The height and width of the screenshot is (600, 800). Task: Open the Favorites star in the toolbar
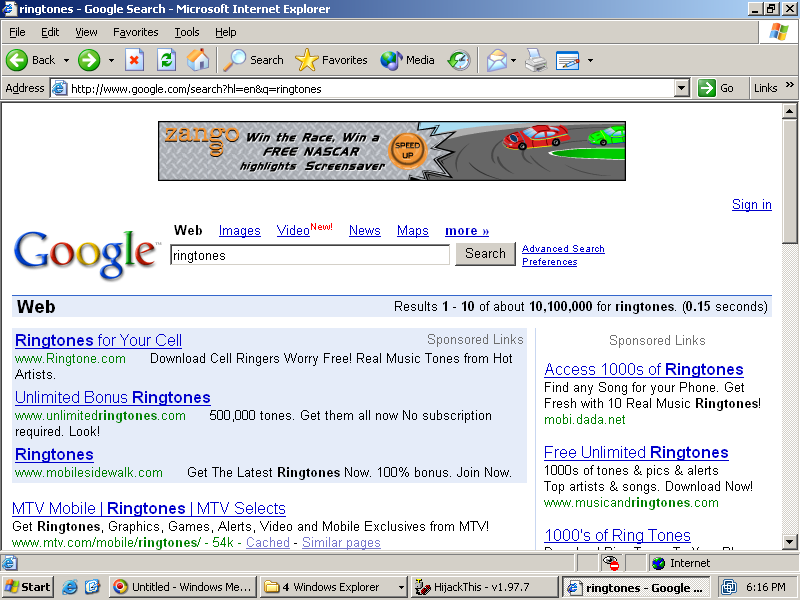tap(331, 60)
